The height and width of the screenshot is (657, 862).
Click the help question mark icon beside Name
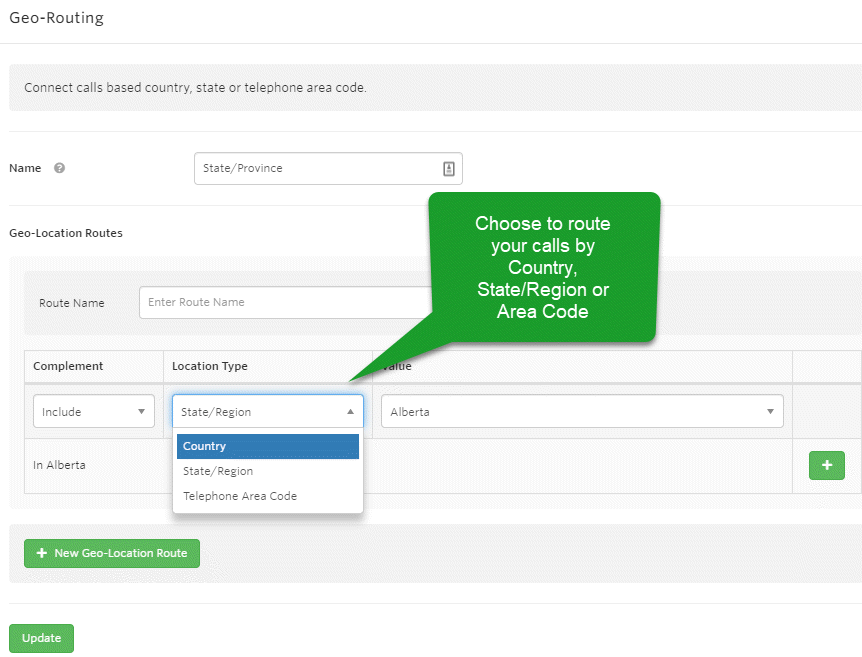pyautogui.click(x=59, y=168)
